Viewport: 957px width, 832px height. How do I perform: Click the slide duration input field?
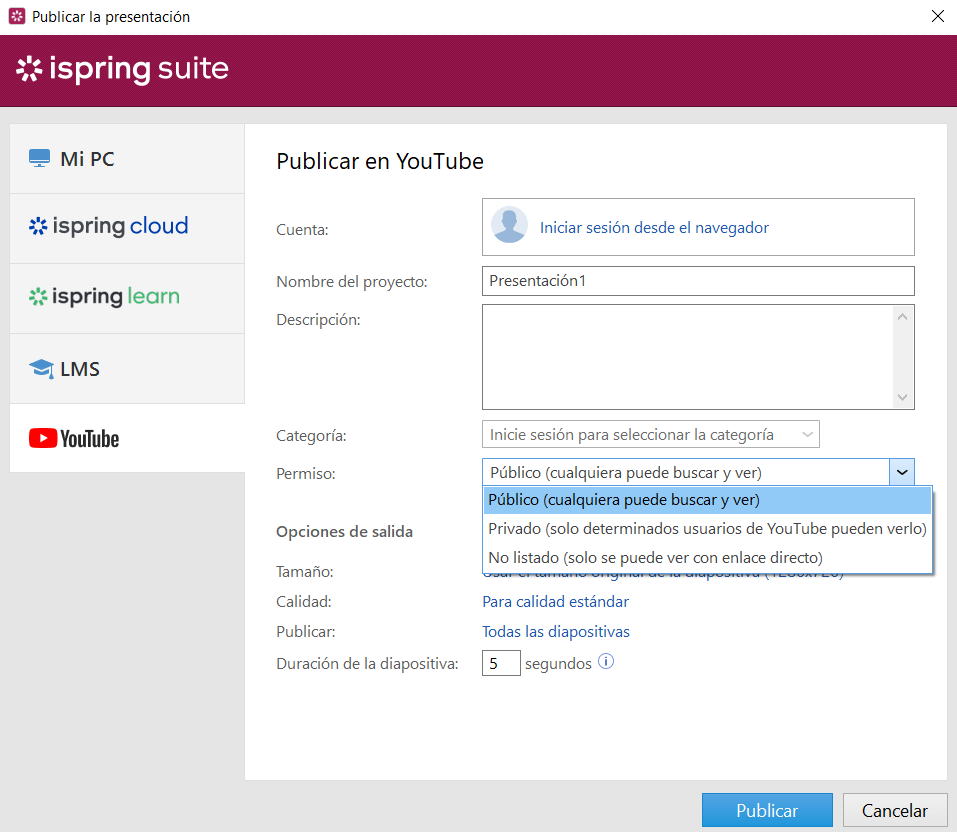(x=501, y=662)
